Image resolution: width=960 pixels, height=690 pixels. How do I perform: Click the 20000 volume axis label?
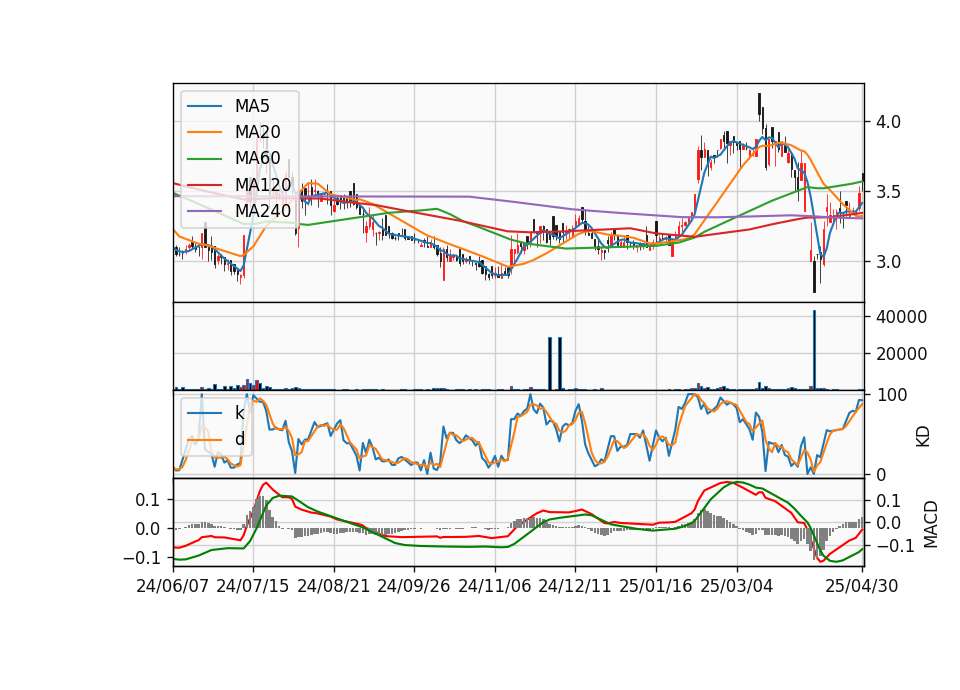[x=901, y=354]
